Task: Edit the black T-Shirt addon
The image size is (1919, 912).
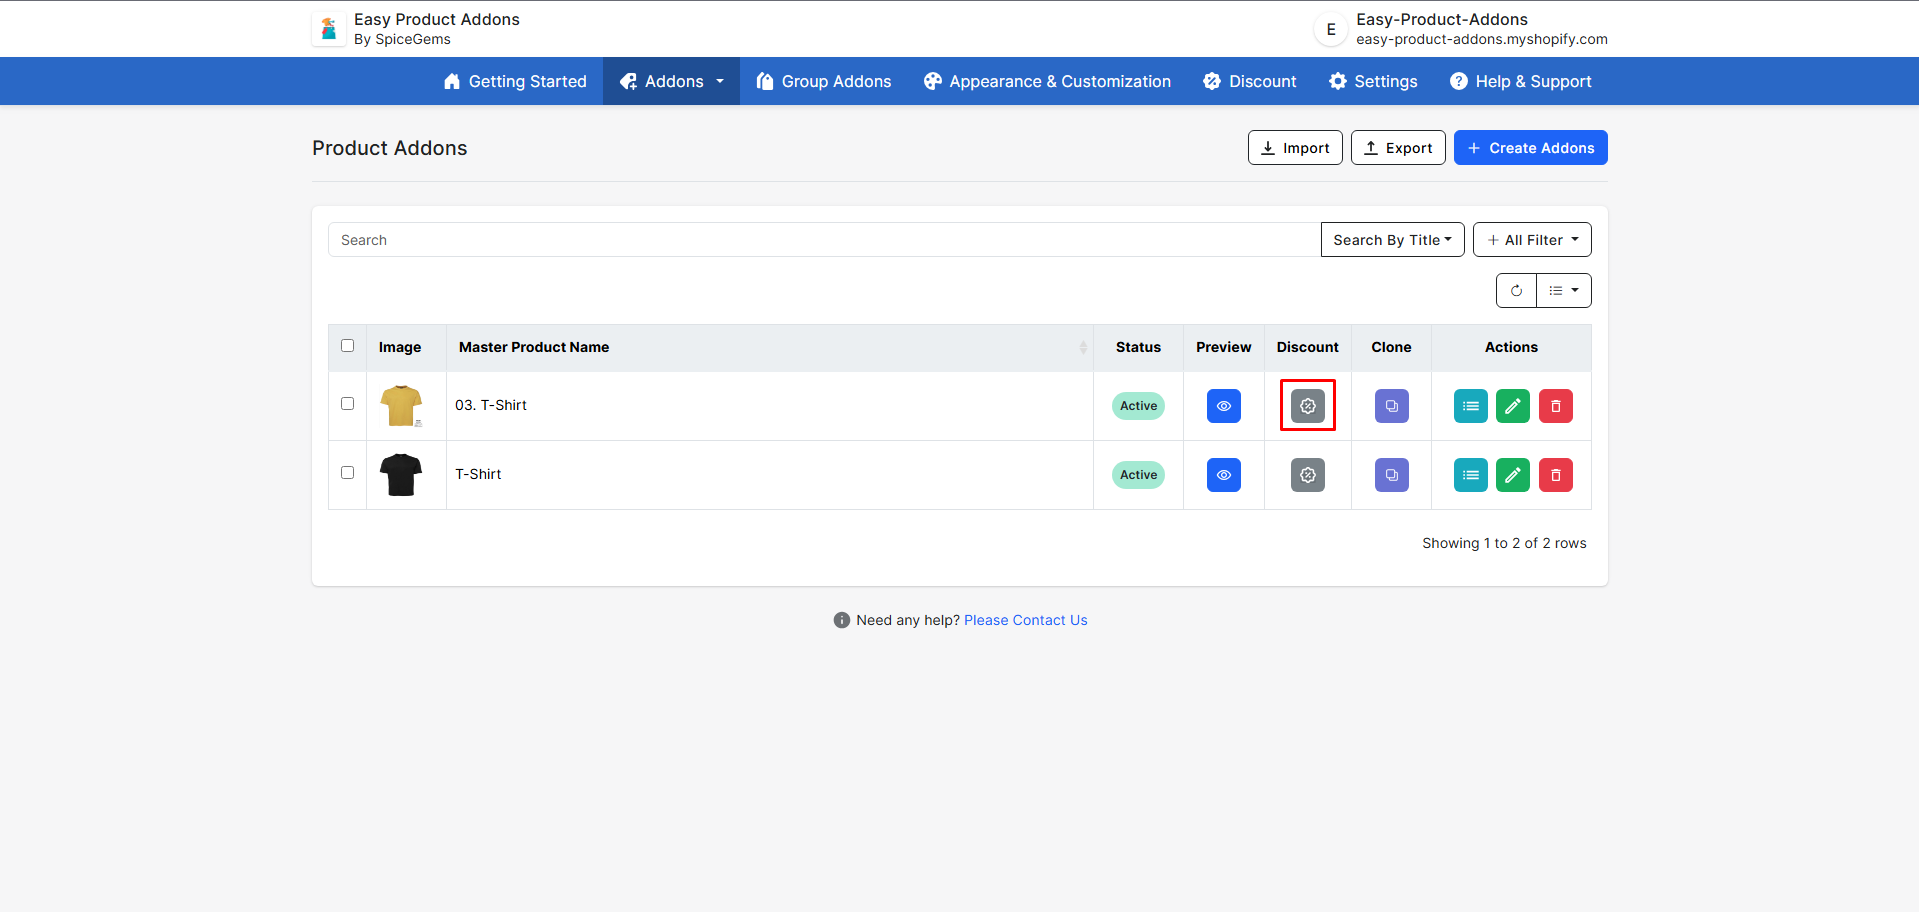Action: (1512, 475)
